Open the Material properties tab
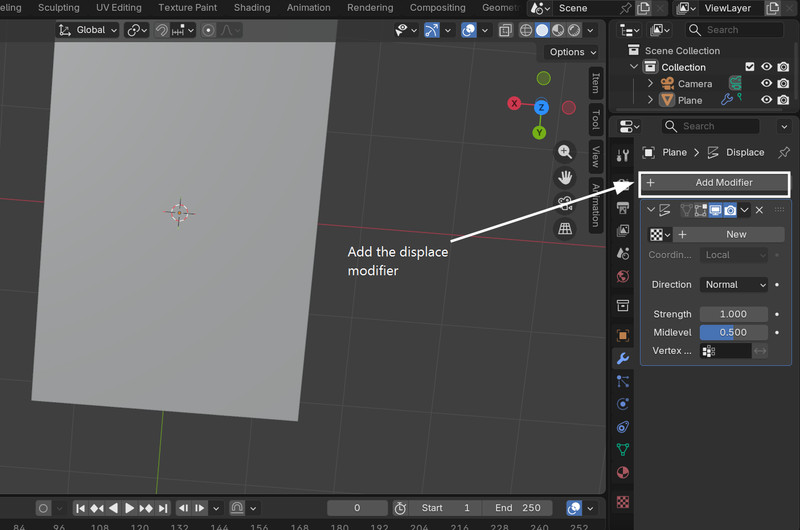Screen dimensions: 800x530 coord(622,472)
